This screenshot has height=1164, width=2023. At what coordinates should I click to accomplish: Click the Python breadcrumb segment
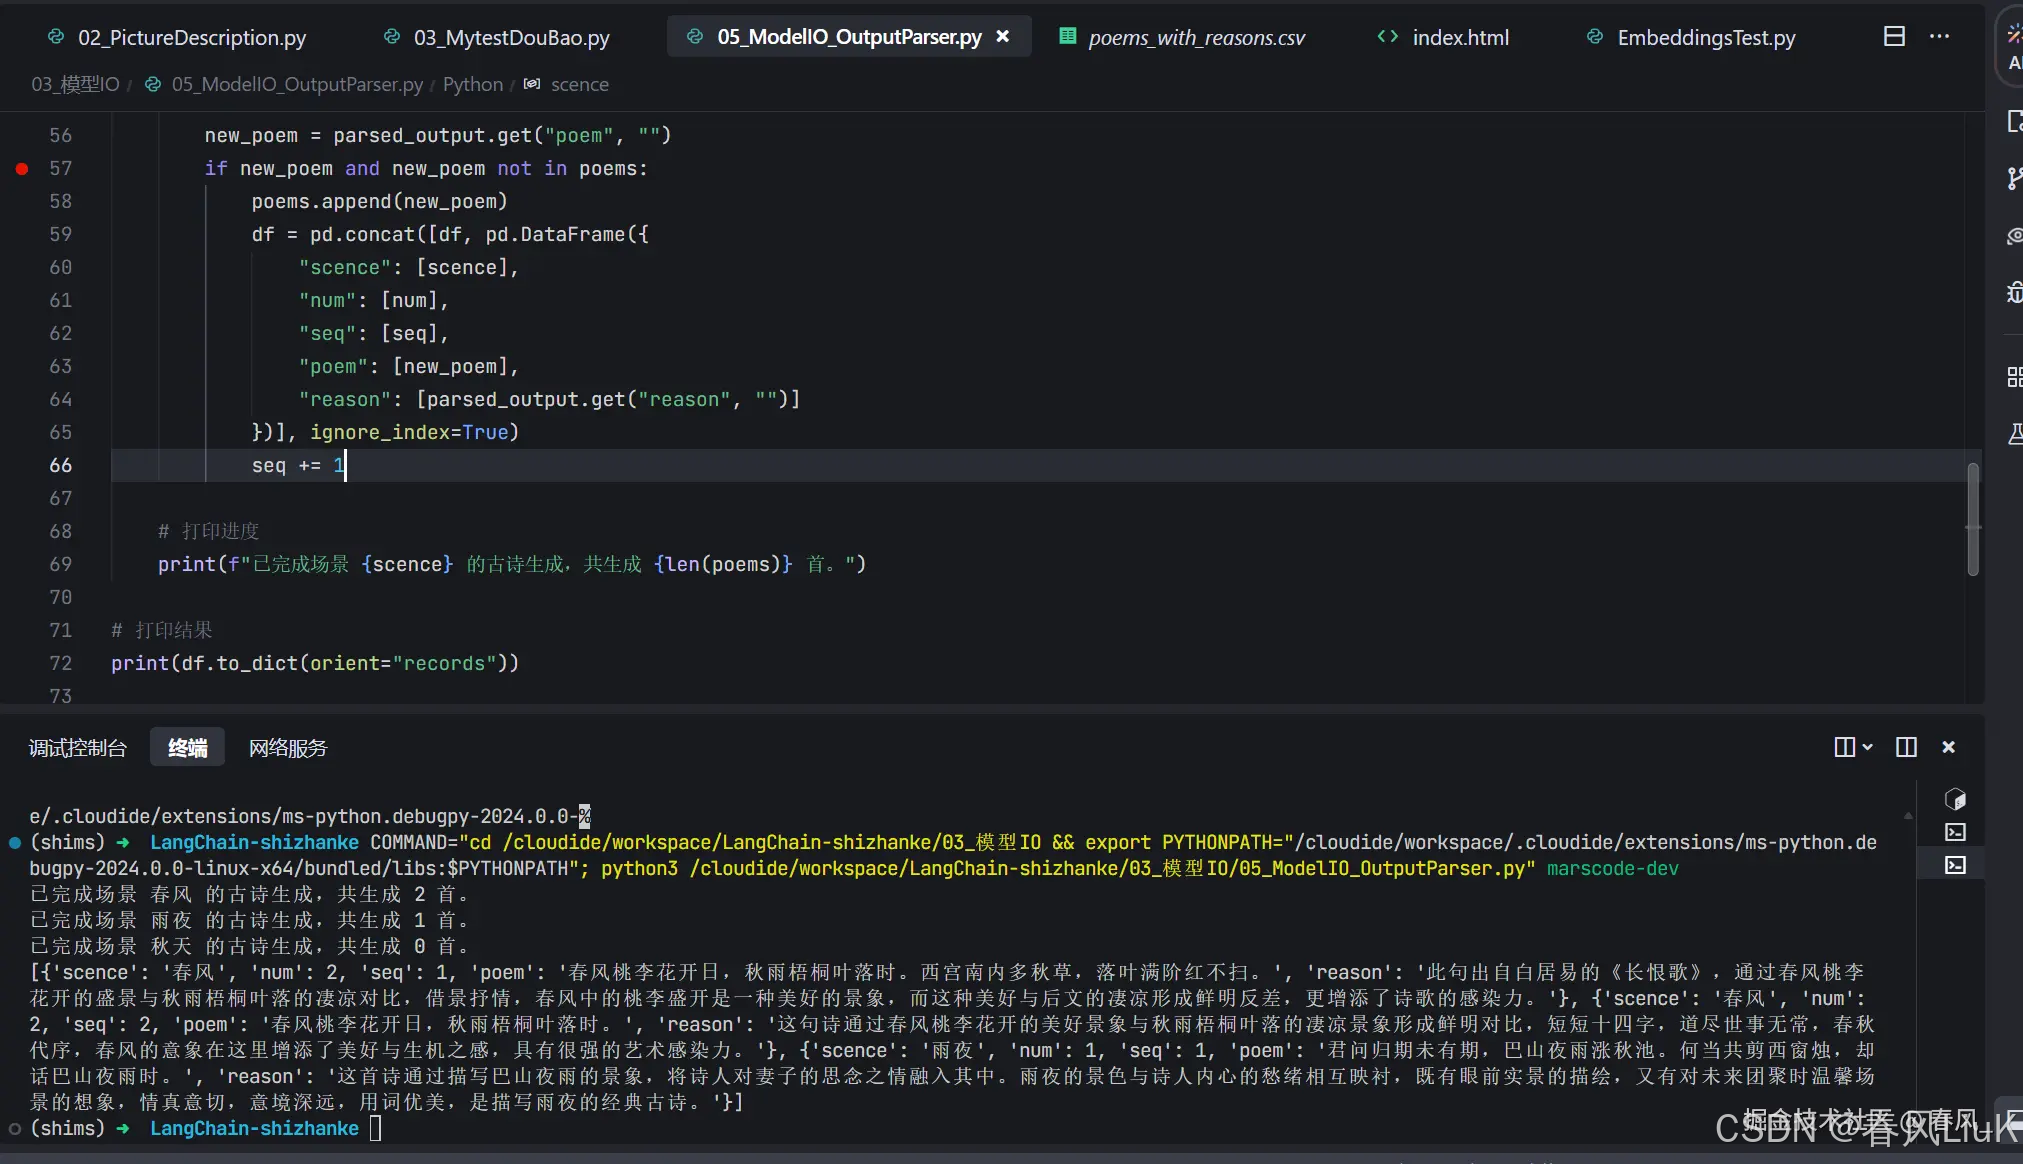[x=472, y=84]
